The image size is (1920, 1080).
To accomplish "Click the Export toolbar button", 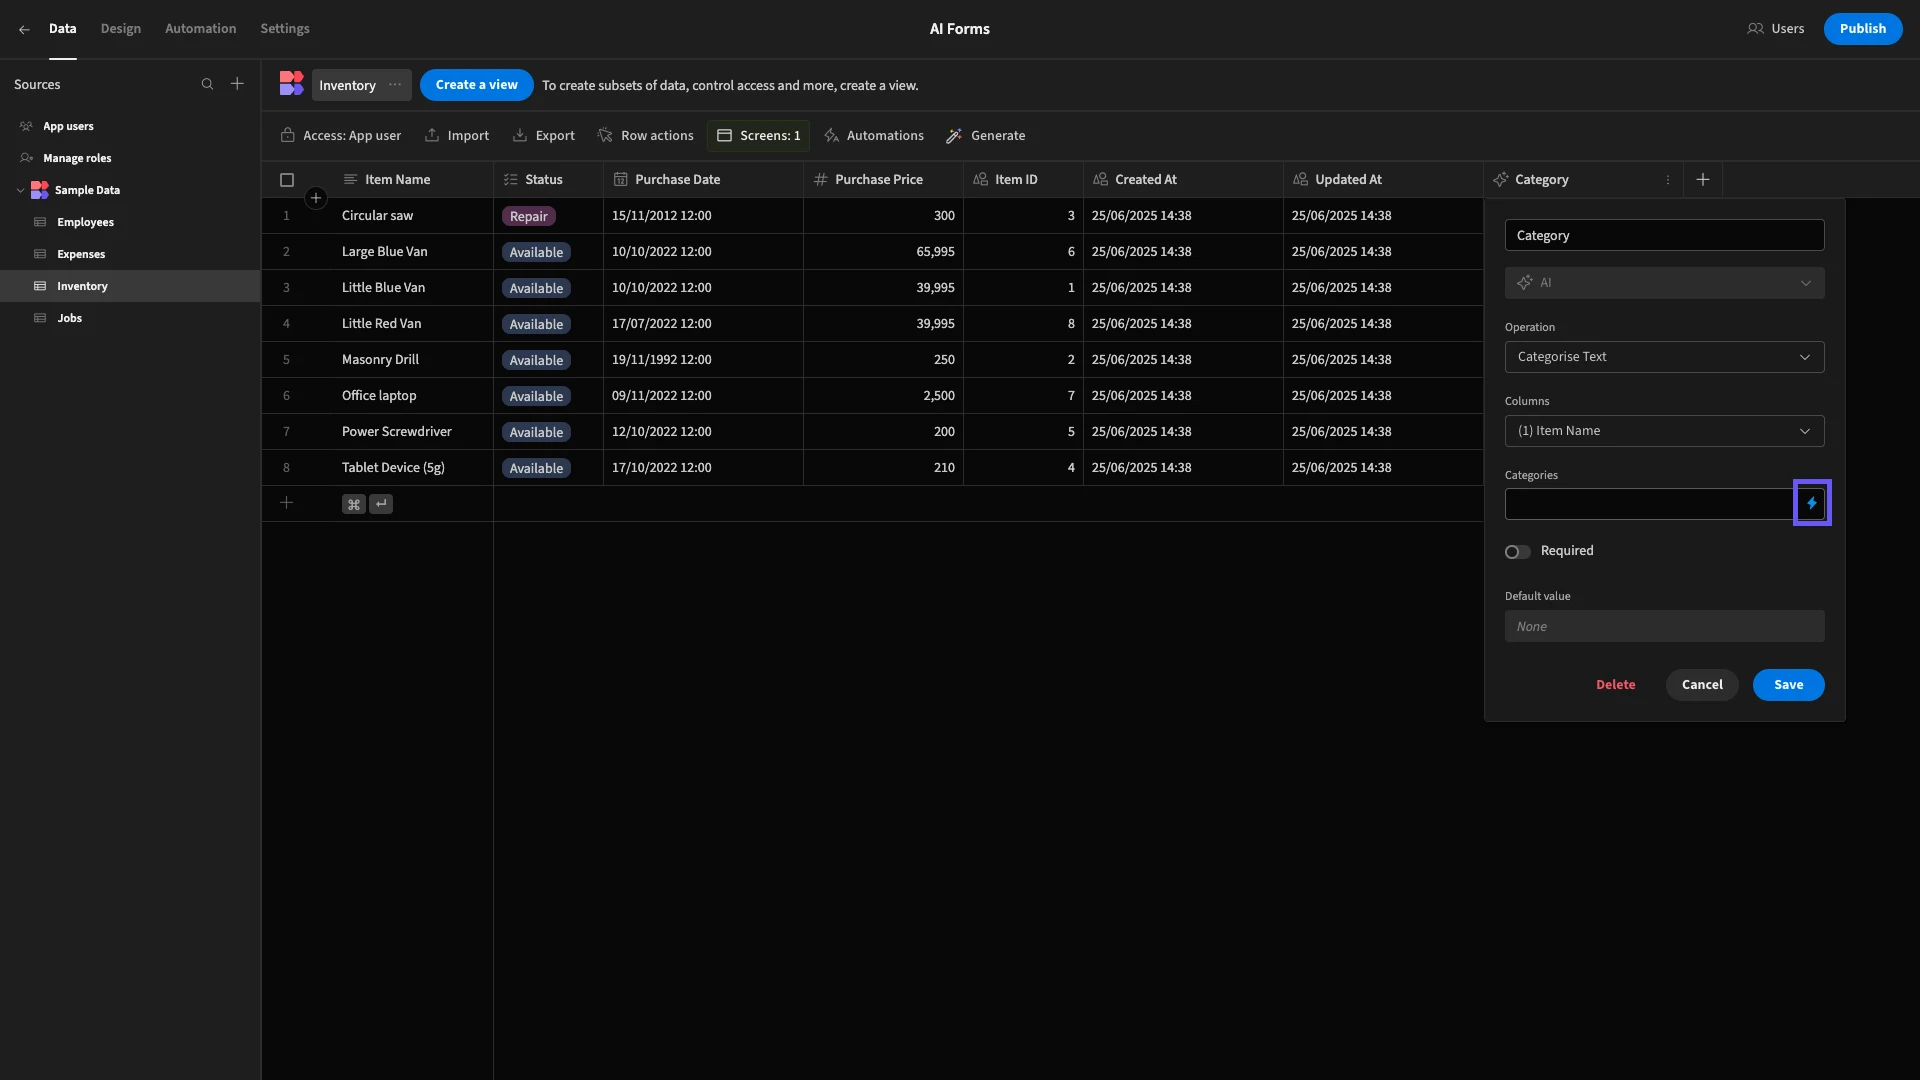I will point(543,136).
